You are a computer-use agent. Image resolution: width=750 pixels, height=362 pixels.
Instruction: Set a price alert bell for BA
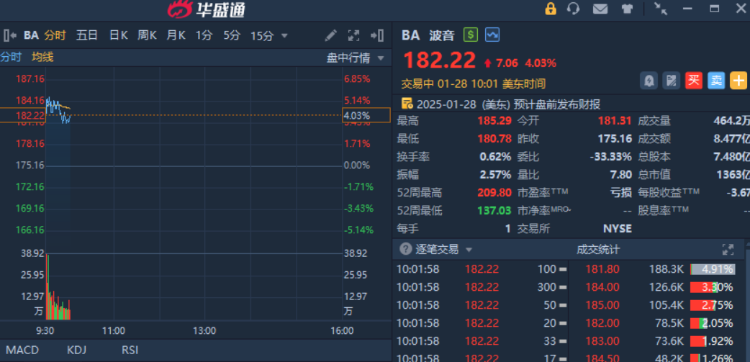(649, 81)
